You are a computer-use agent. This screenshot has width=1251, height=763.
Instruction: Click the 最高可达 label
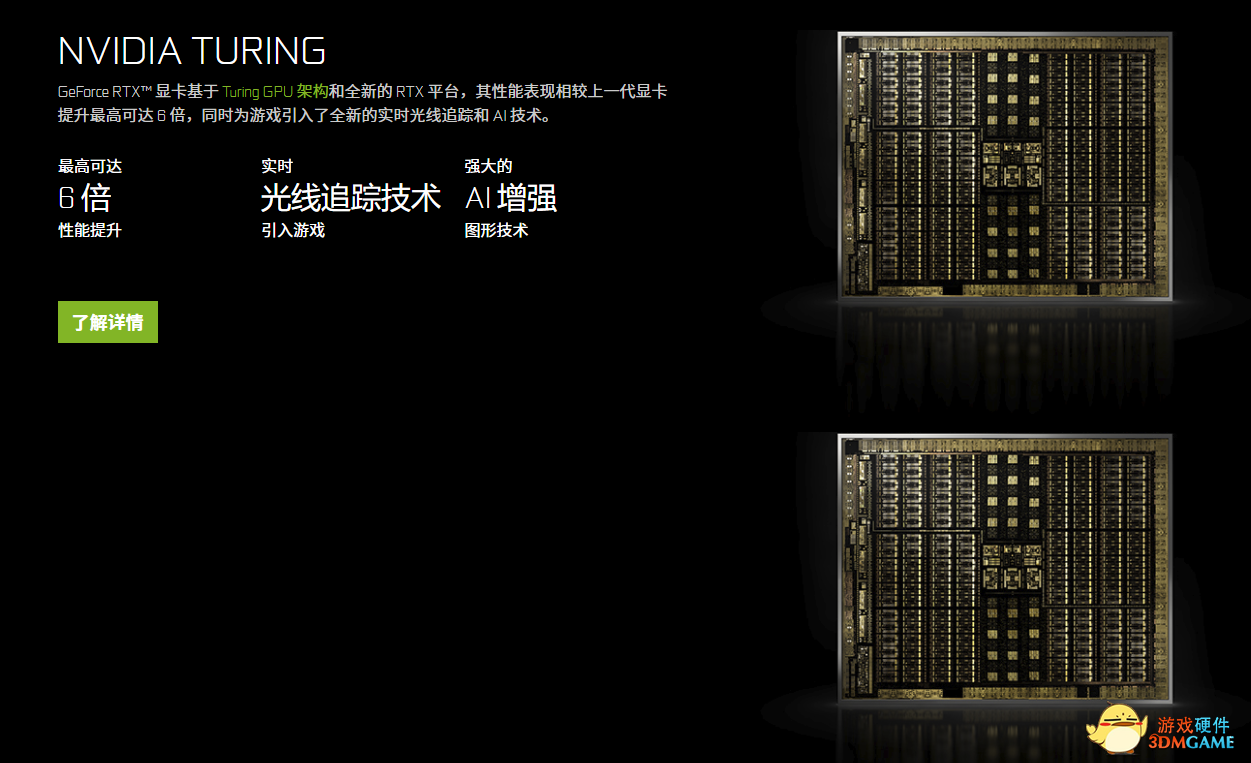(90, 166)
